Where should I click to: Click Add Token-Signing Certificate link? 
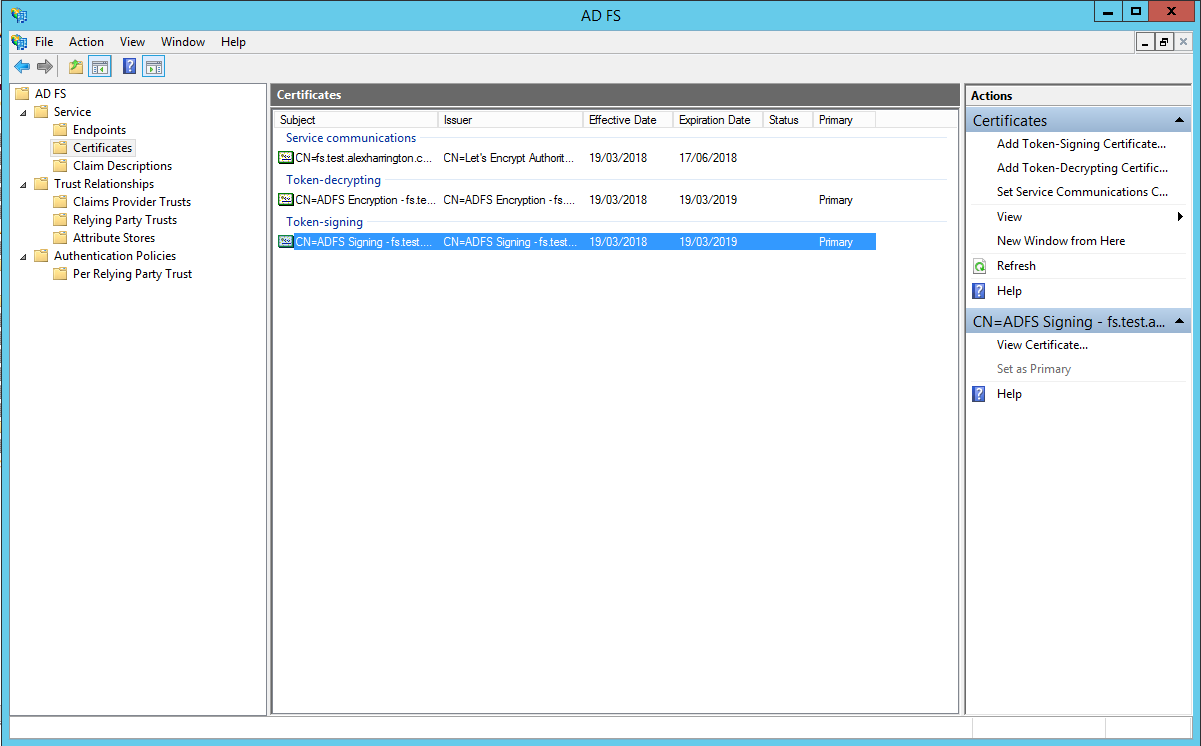tap(1081, 144)
